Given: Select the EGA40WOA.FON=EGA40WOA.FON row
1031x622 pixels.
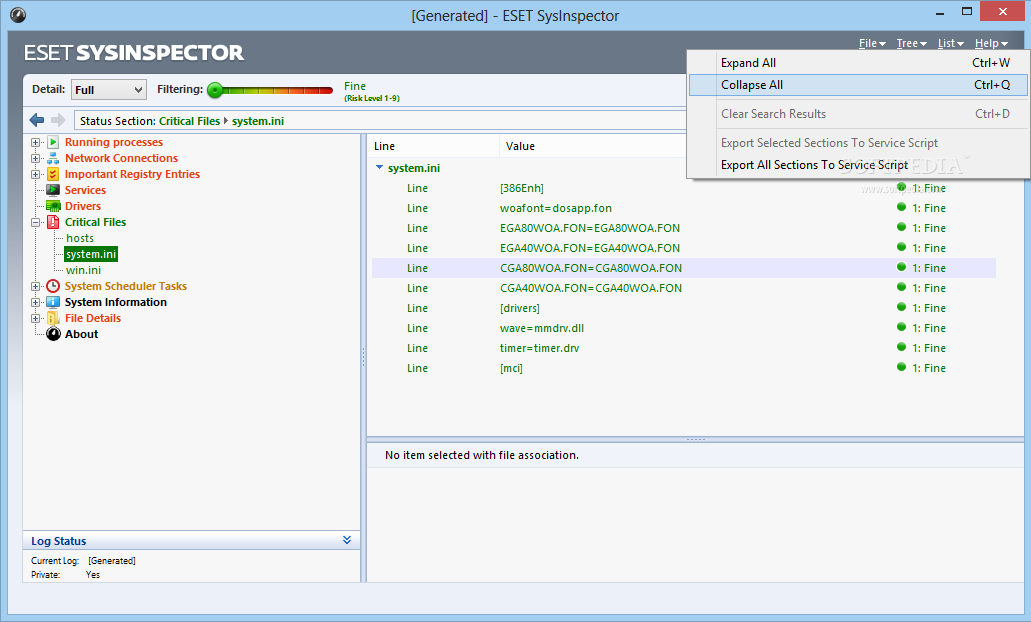Looking at the screenshot, I should click(684, 248).
